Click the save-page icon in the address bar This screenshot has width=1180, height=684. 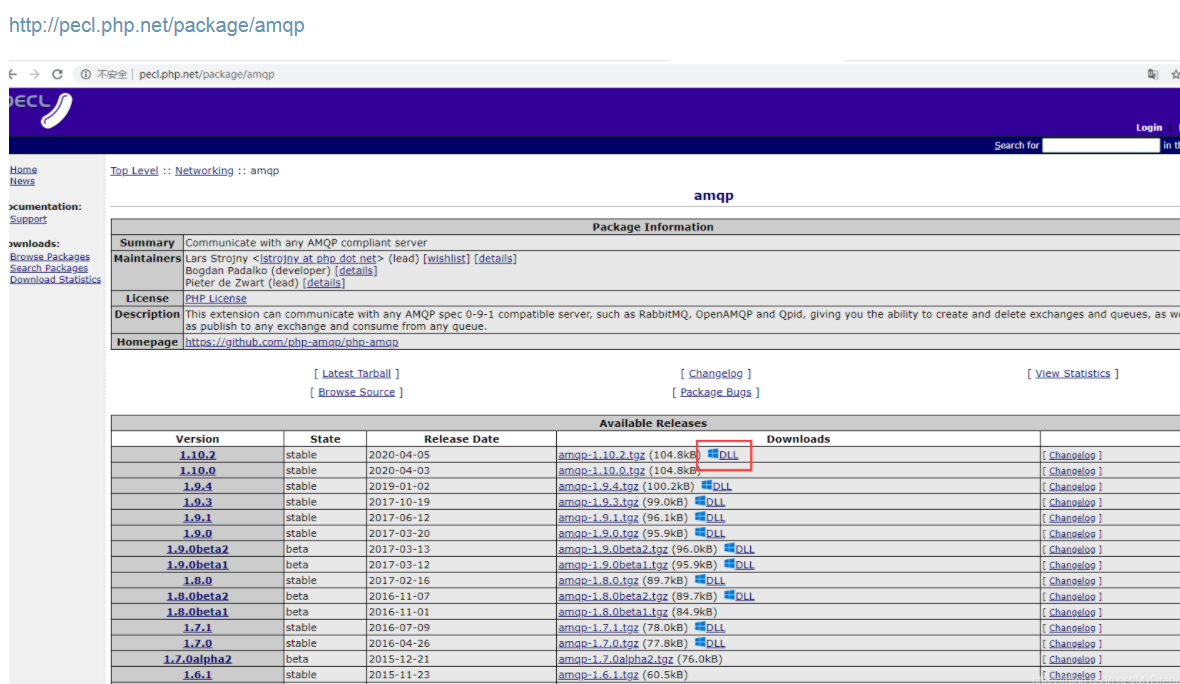tap(1151, 73)
